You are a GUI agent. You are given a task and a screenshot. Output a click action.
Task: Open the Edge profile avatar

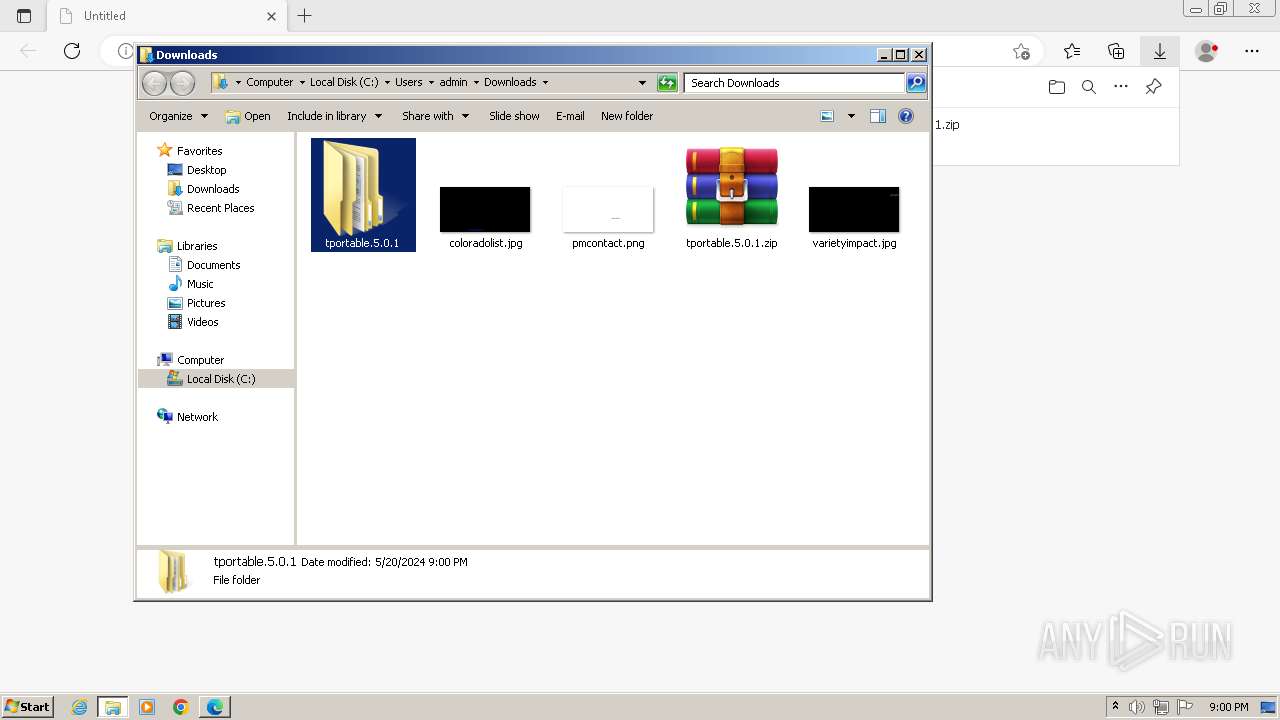pyautogui.click(x=1207, y=51)
